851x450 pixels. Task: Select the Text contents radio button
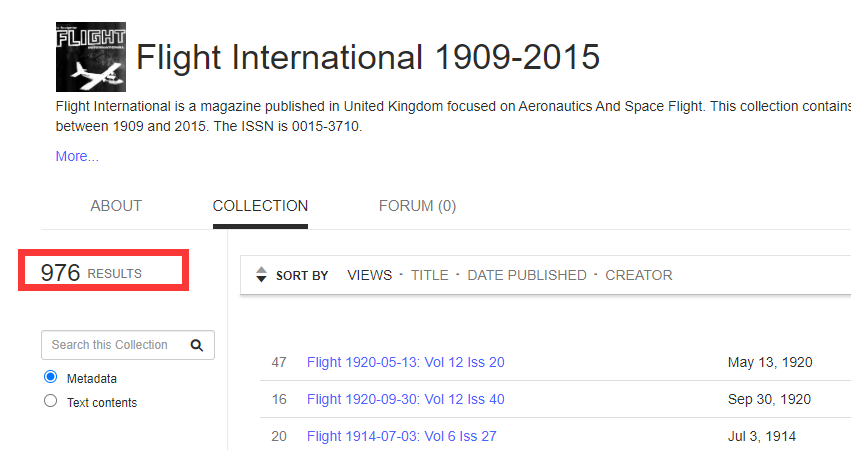(50, 401)
